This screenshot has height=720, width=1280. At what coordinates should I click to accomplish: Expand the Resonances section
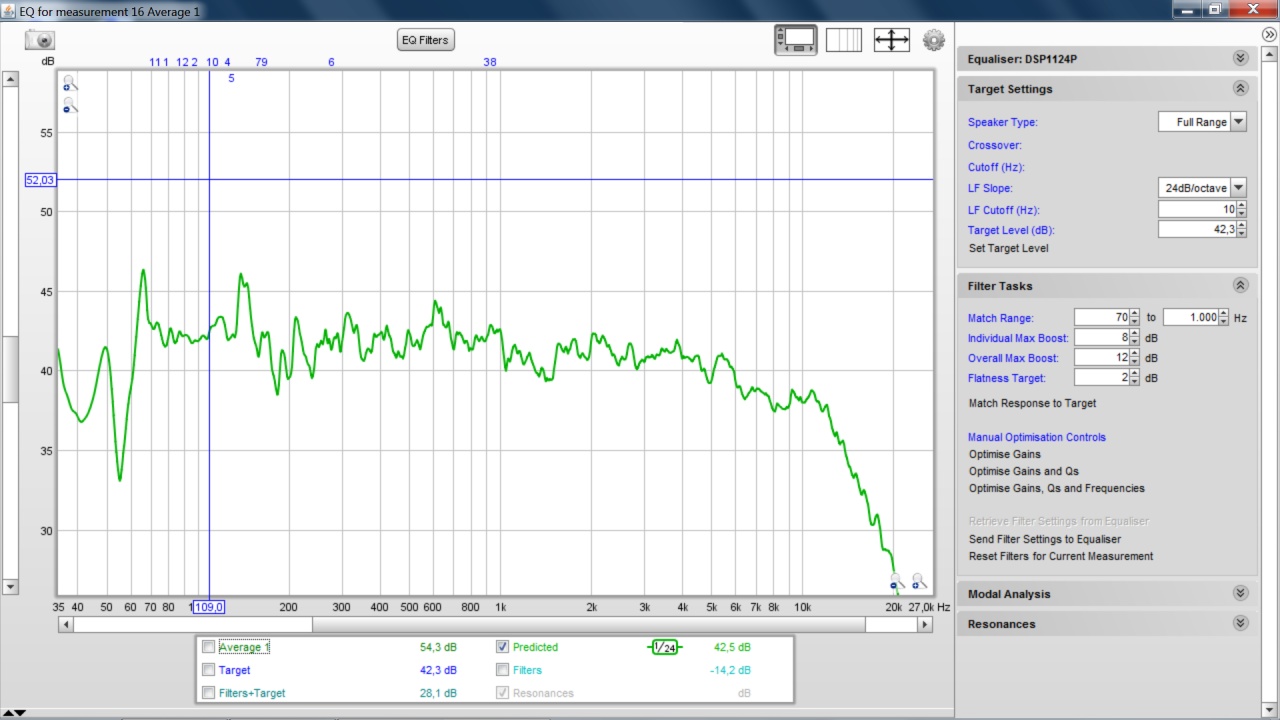coord(1240,624)
